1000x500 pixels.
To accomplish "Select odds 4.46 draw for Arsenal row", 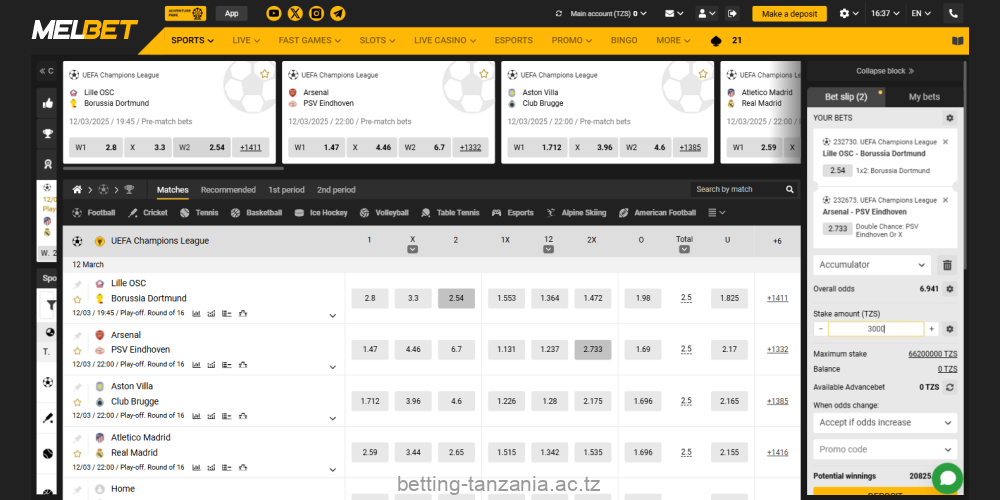I will click(413, 349).
